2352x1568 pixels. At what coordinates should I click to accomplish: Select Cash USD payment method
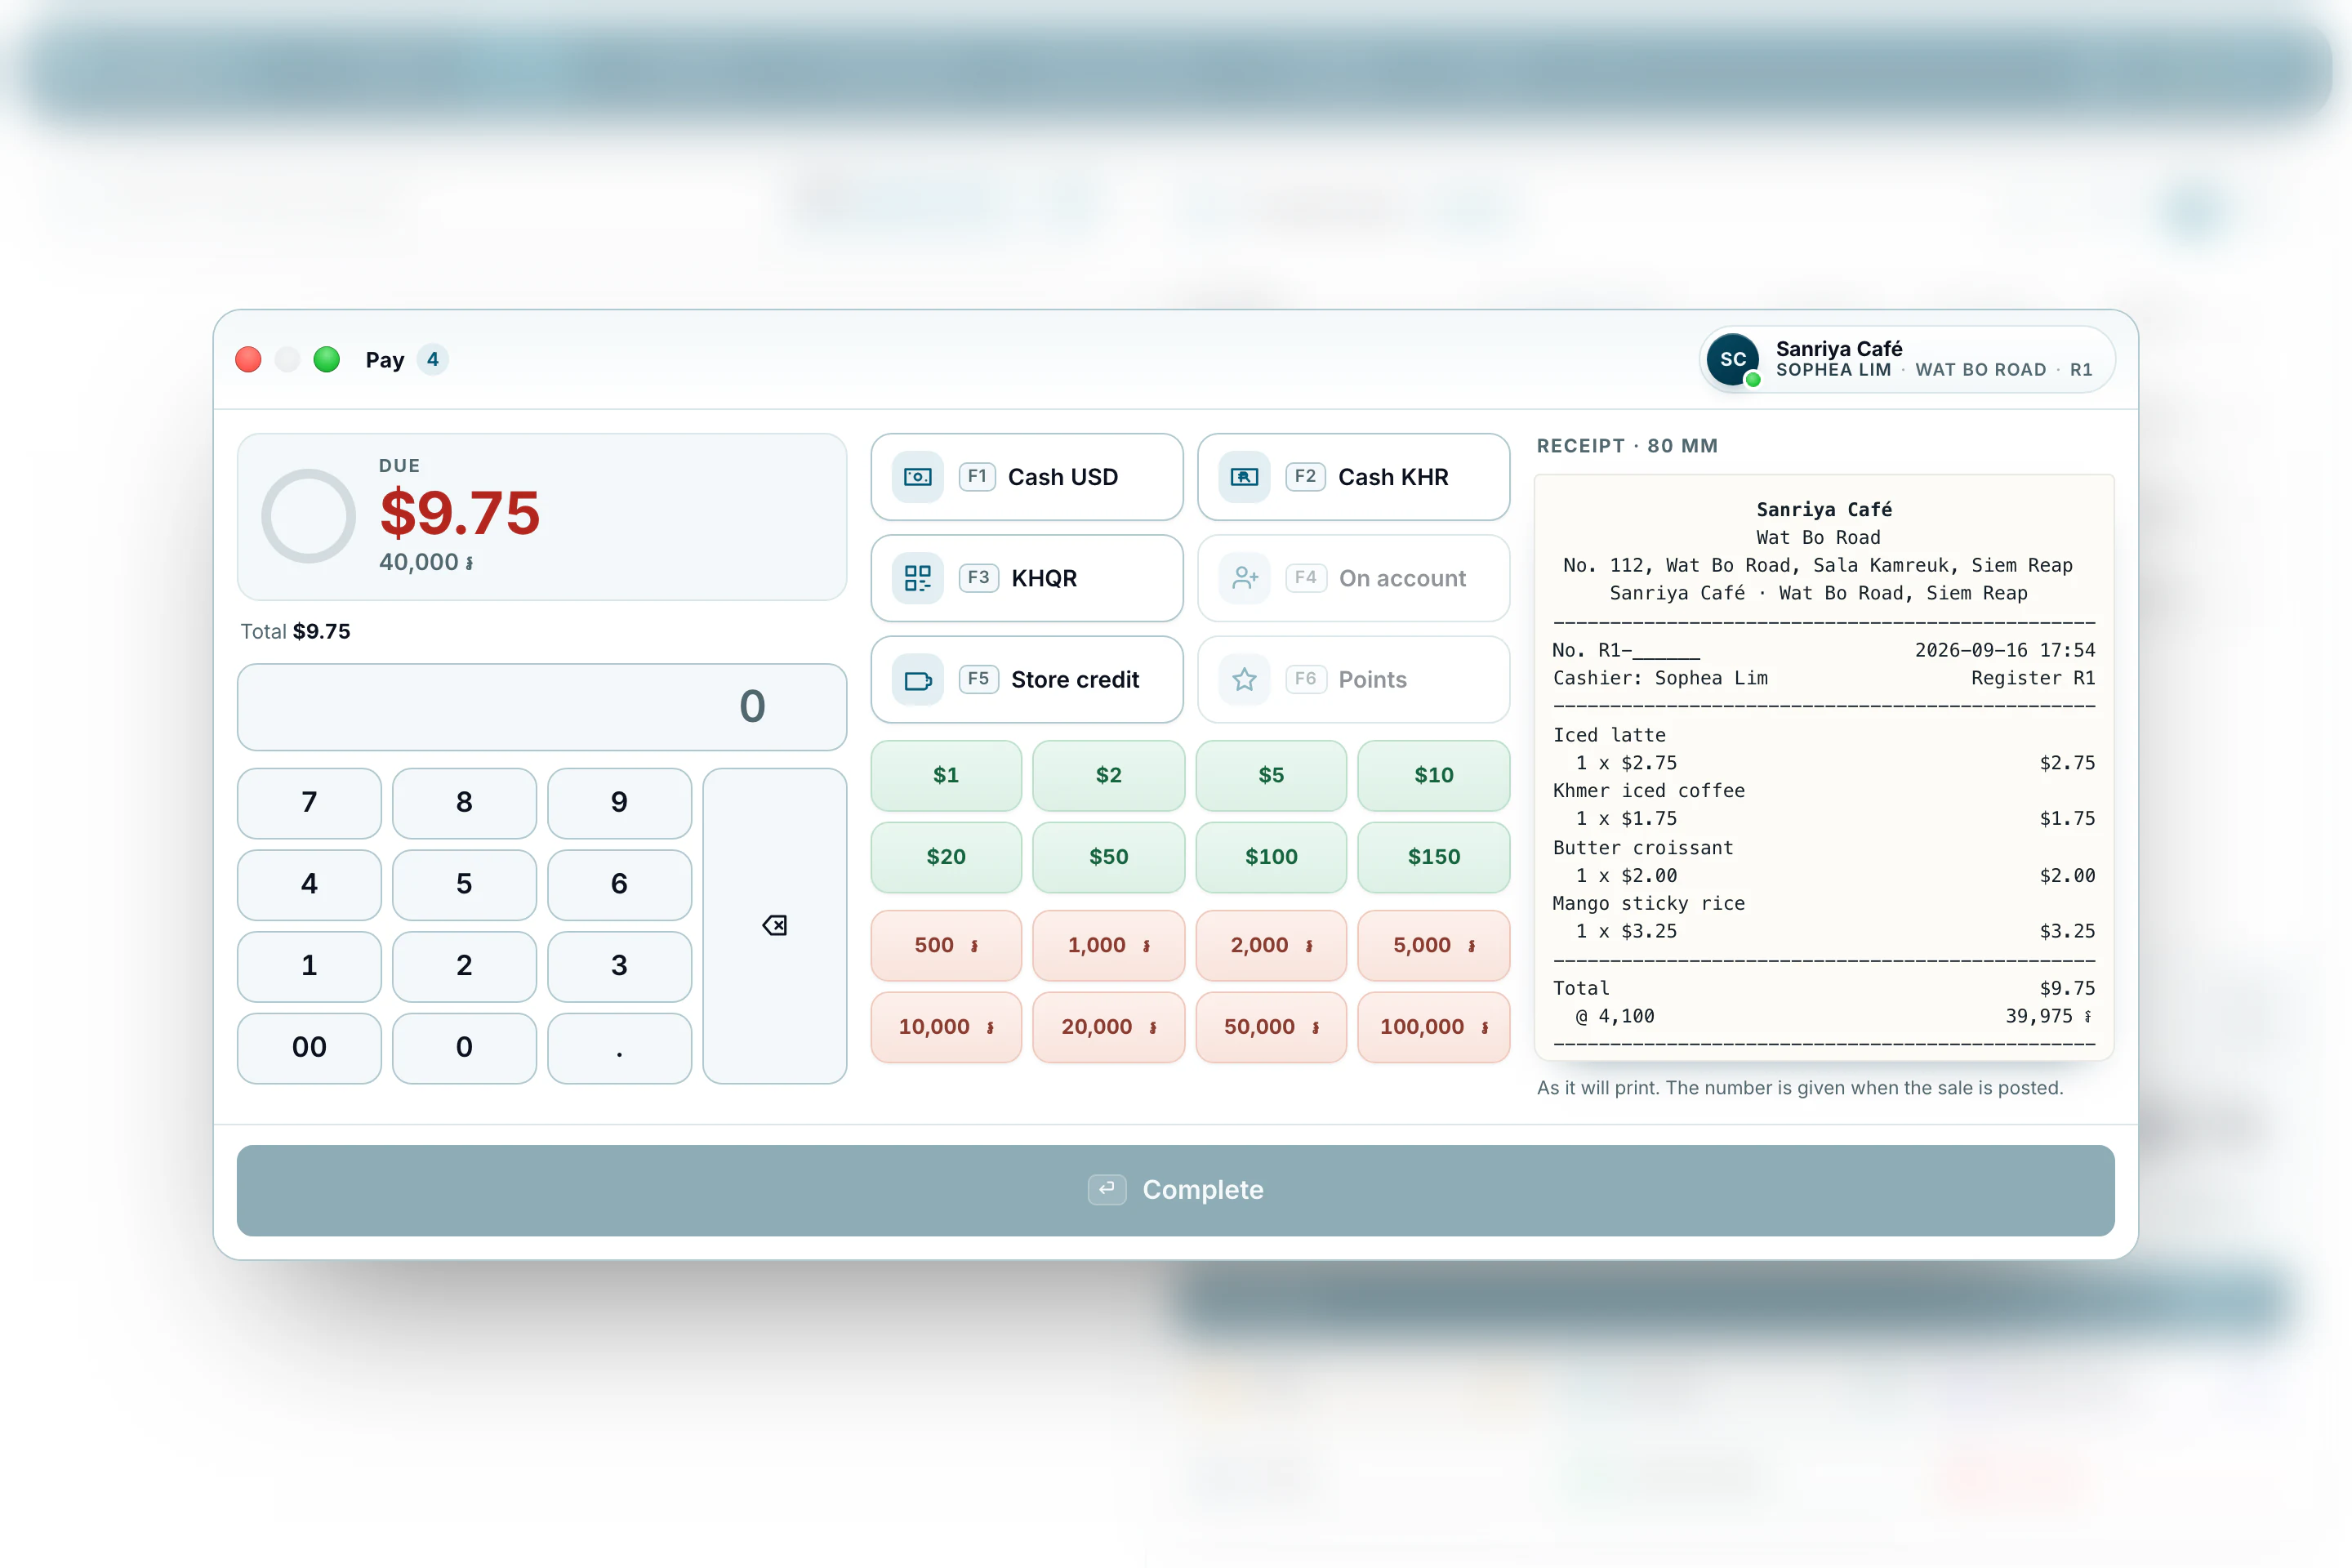tap(1027, 477)
